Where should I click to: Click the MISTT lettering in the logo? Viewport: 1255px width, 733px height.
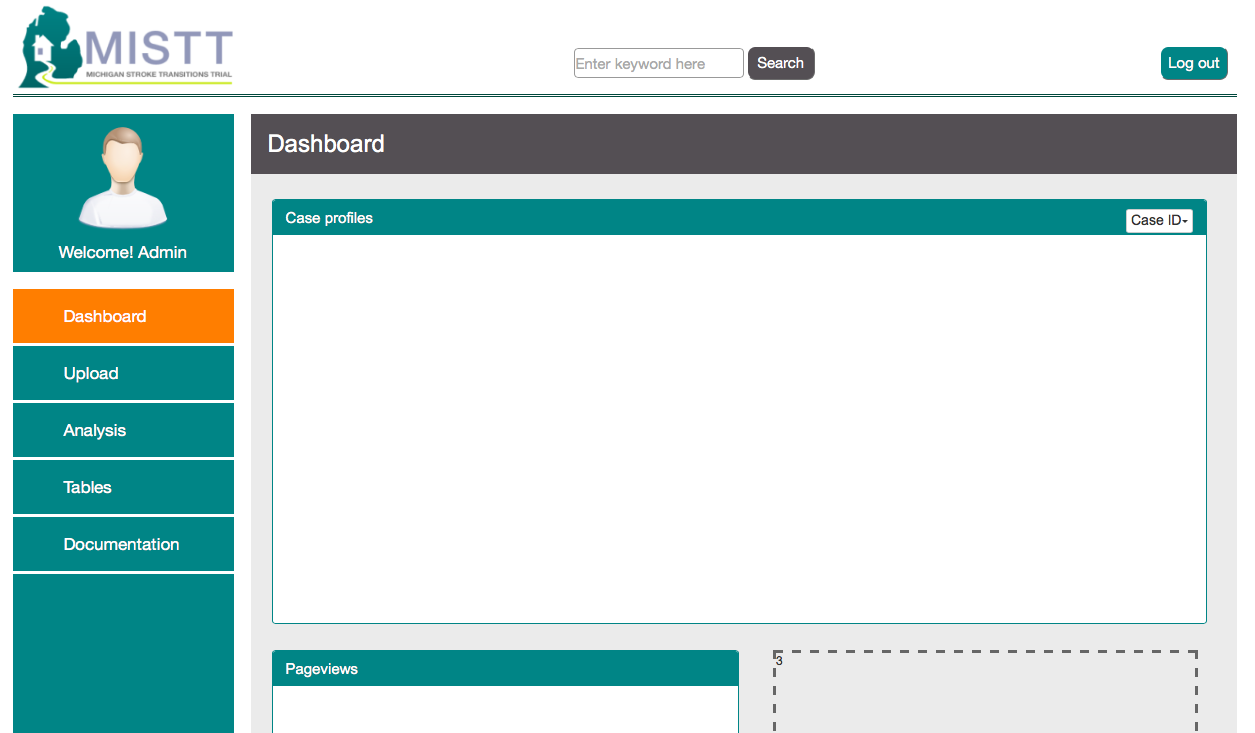tap(158, 48)
